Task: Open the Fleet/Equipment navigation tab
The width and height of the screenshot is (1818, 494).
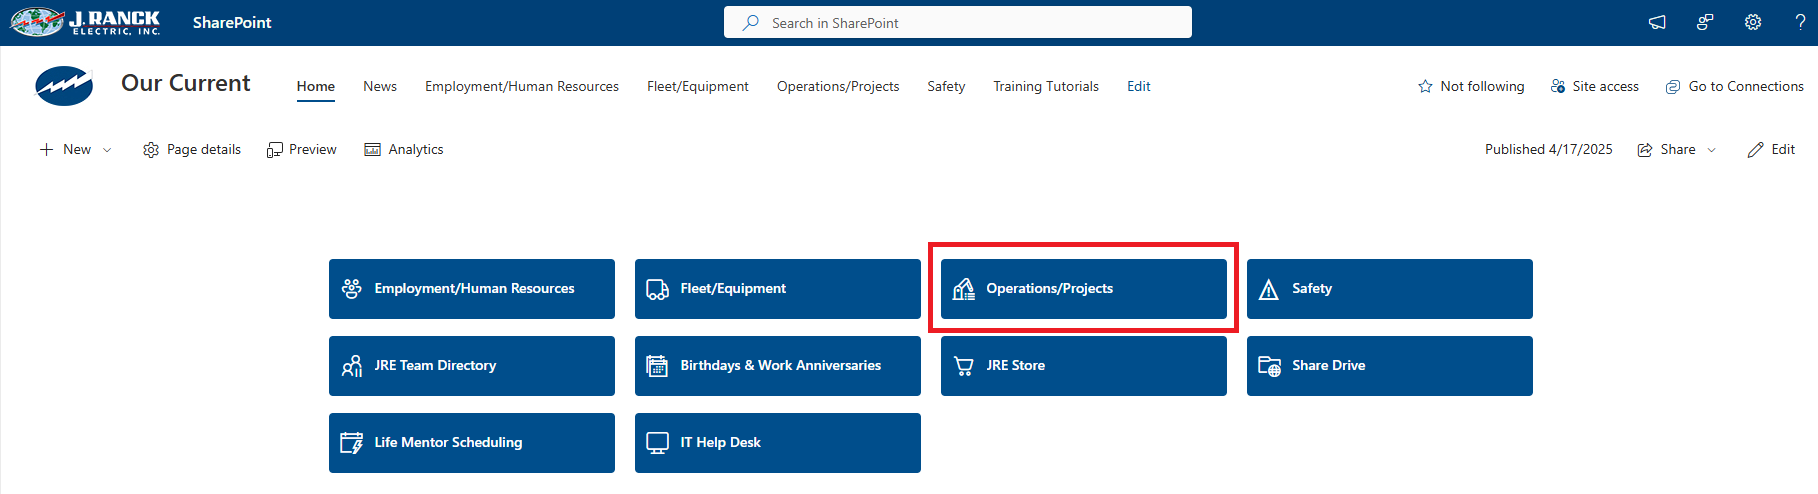Action: pyautogui.click(x=697, y=86)
